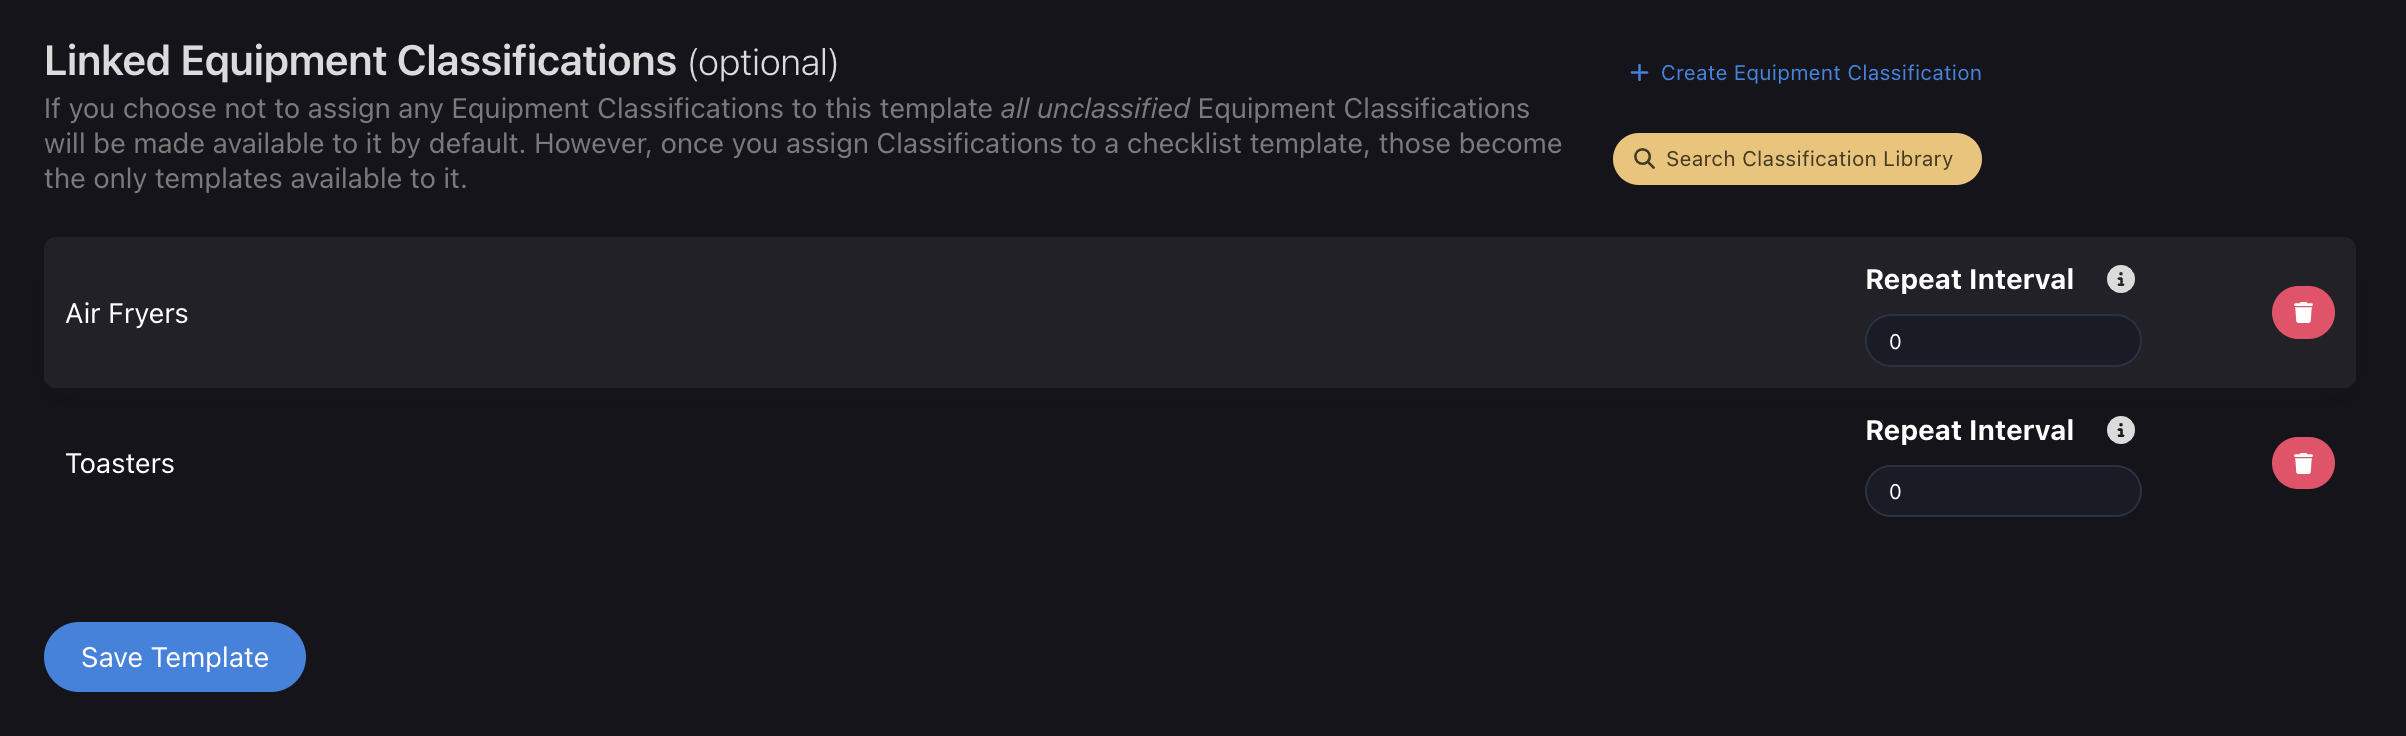The width and height of the screenshot is (2406, 736).
Task: Click the Linked Equipment Classifications heading
Action: point(360,61)
